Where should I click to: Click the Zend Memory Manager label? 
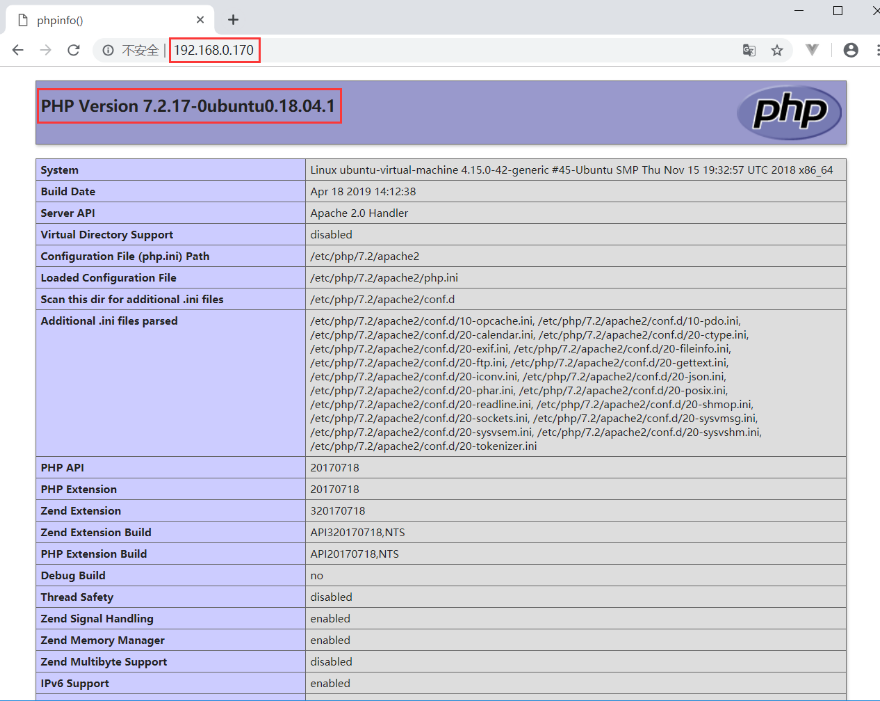click(x=103, y=640)
